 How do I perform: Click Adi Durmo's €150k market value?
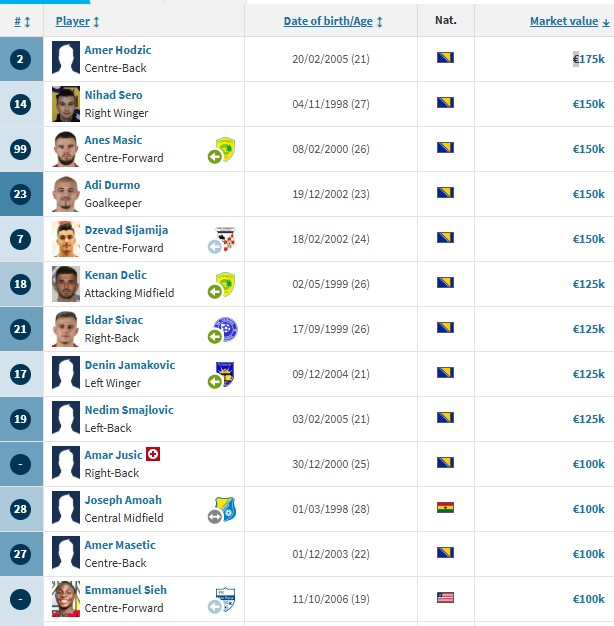[x=588, y=194]
